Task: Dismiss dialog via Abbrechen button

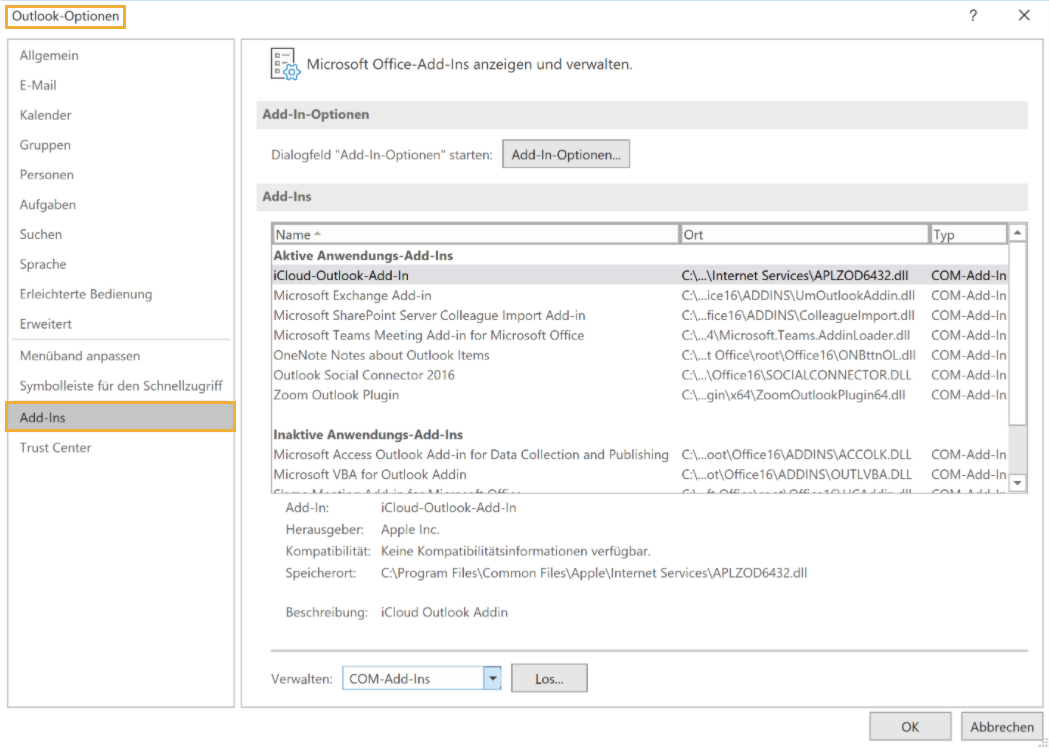Action: 1001,726
